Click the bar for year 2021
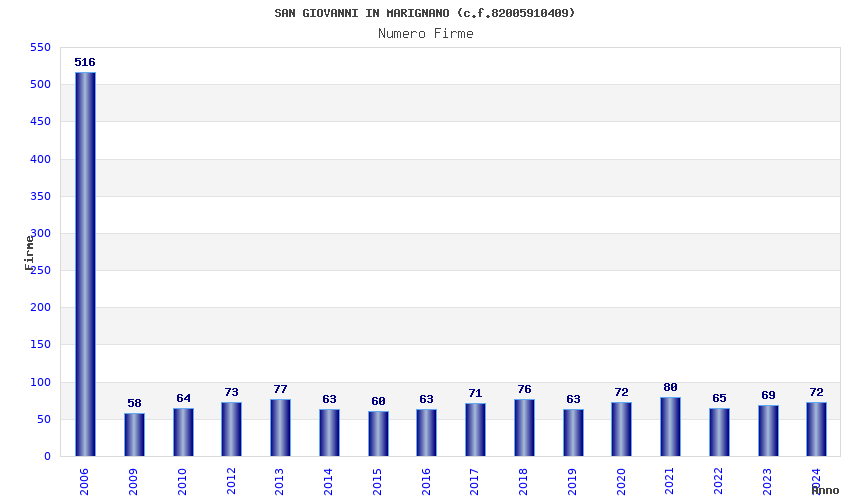Viewport: 850px width, 500px height. pyautogui.click(x=670, y=427)
